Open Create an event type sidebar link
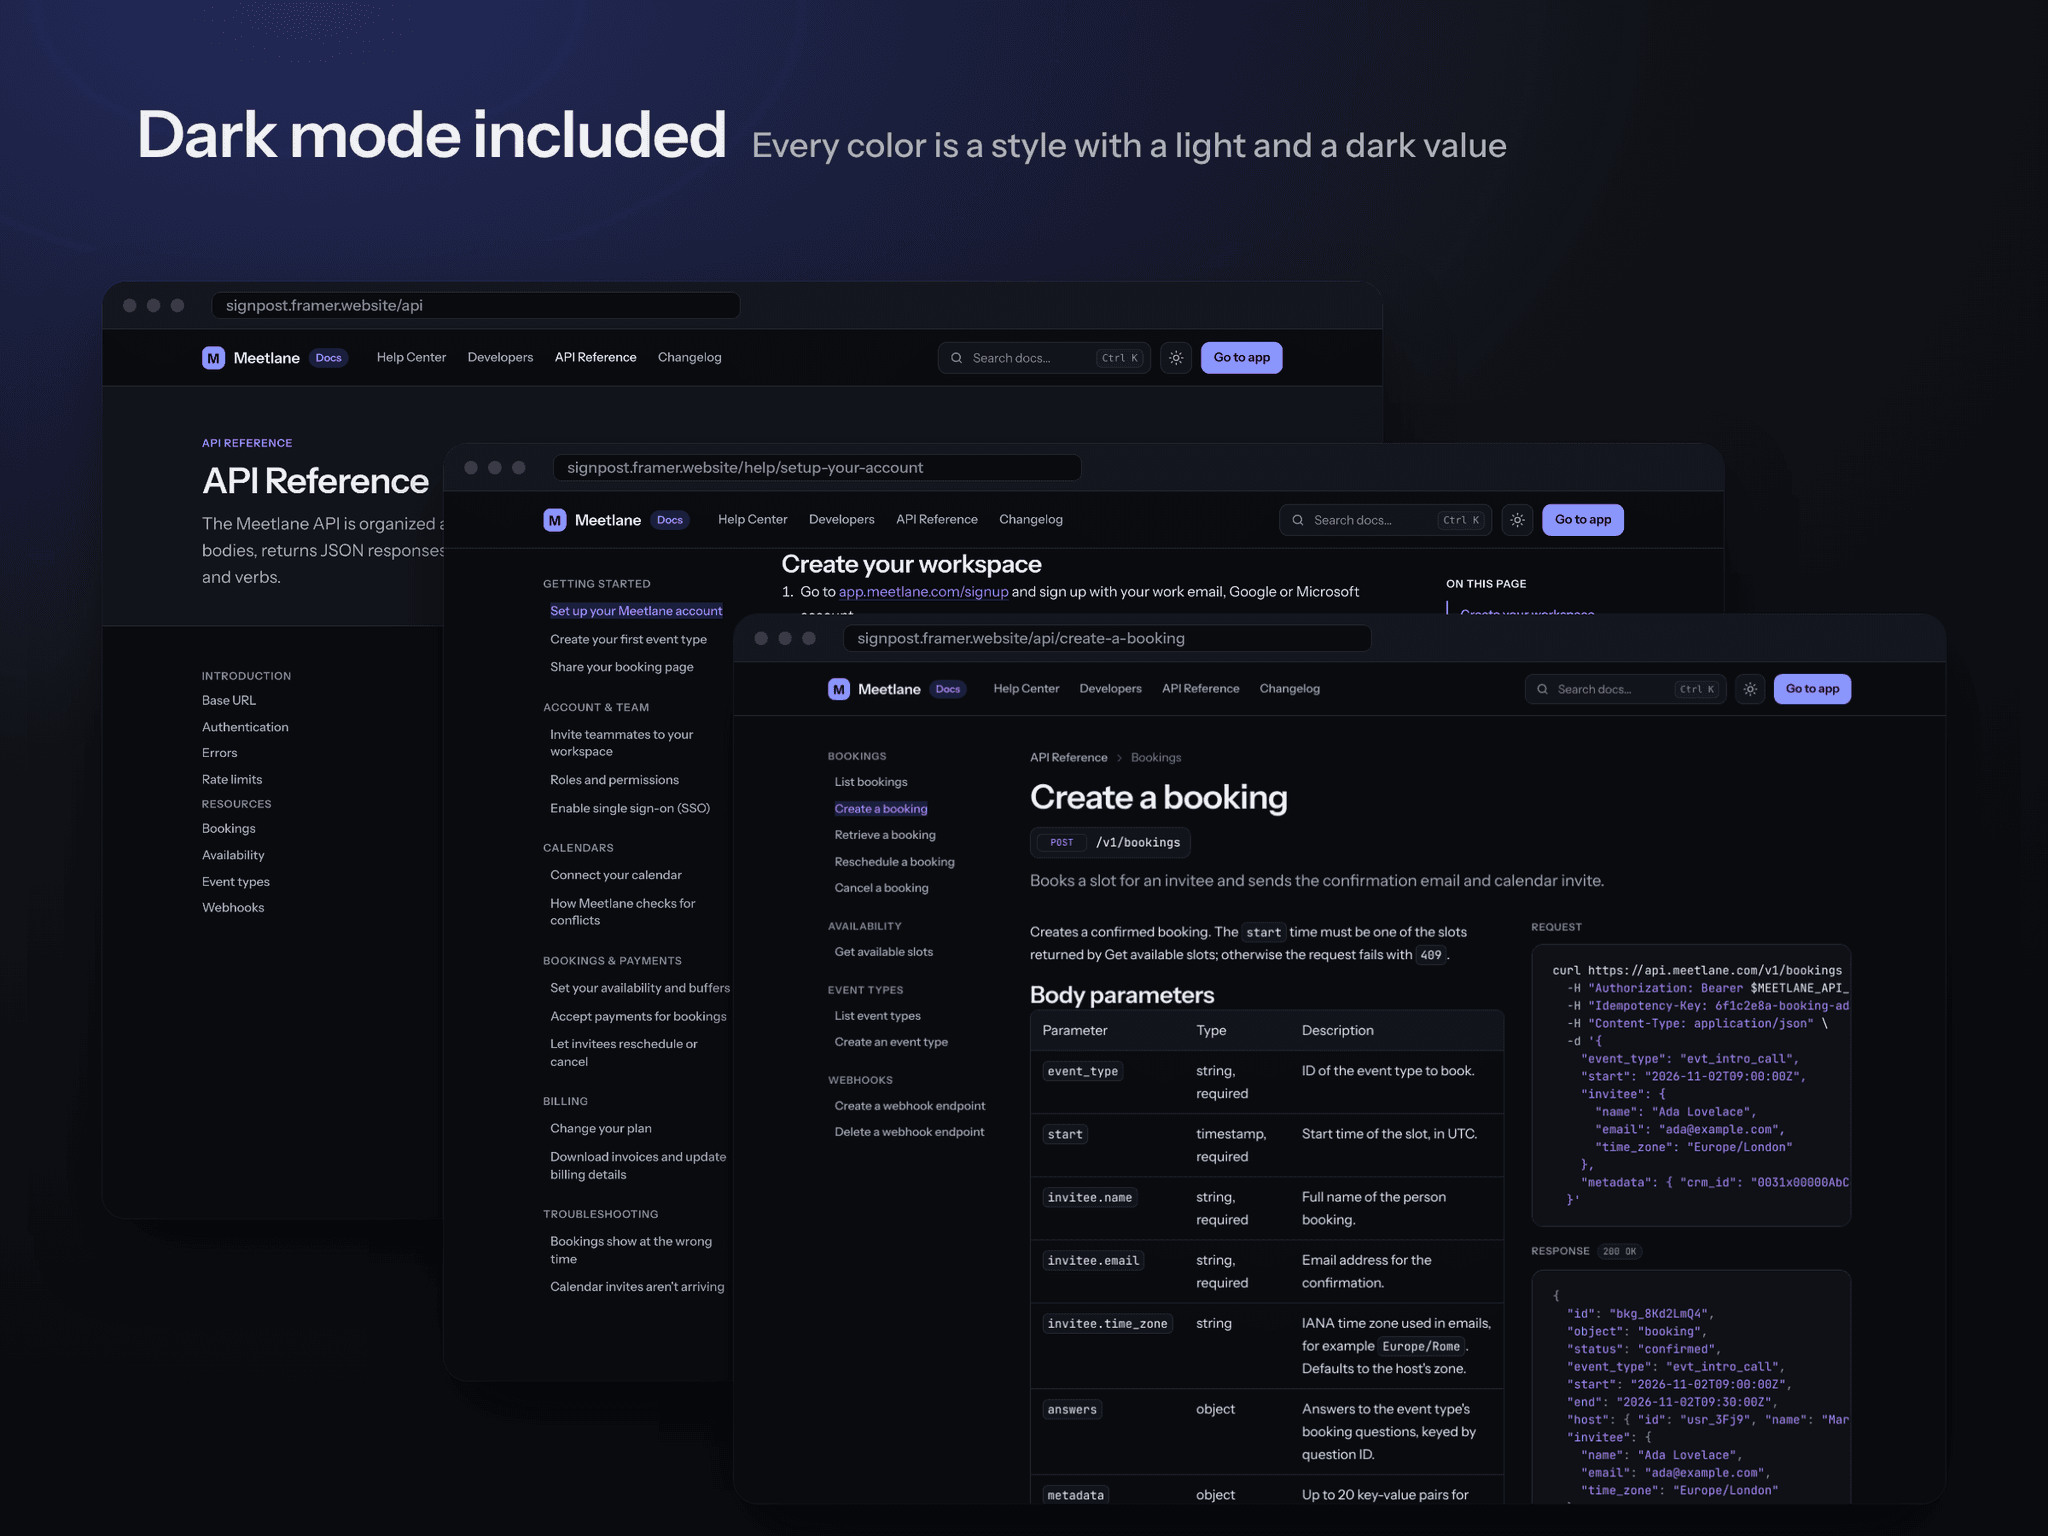 891,1042
